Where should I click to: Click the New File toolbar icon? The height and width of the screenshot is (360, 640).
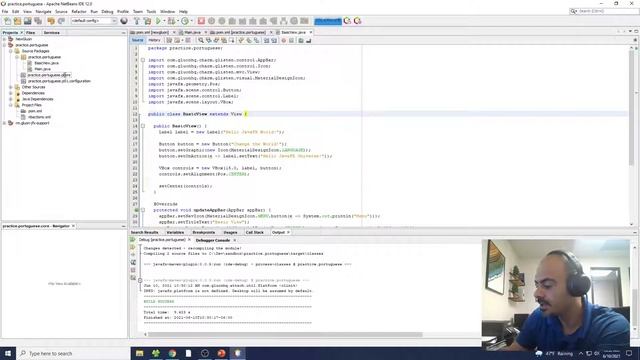pos(7,21)
